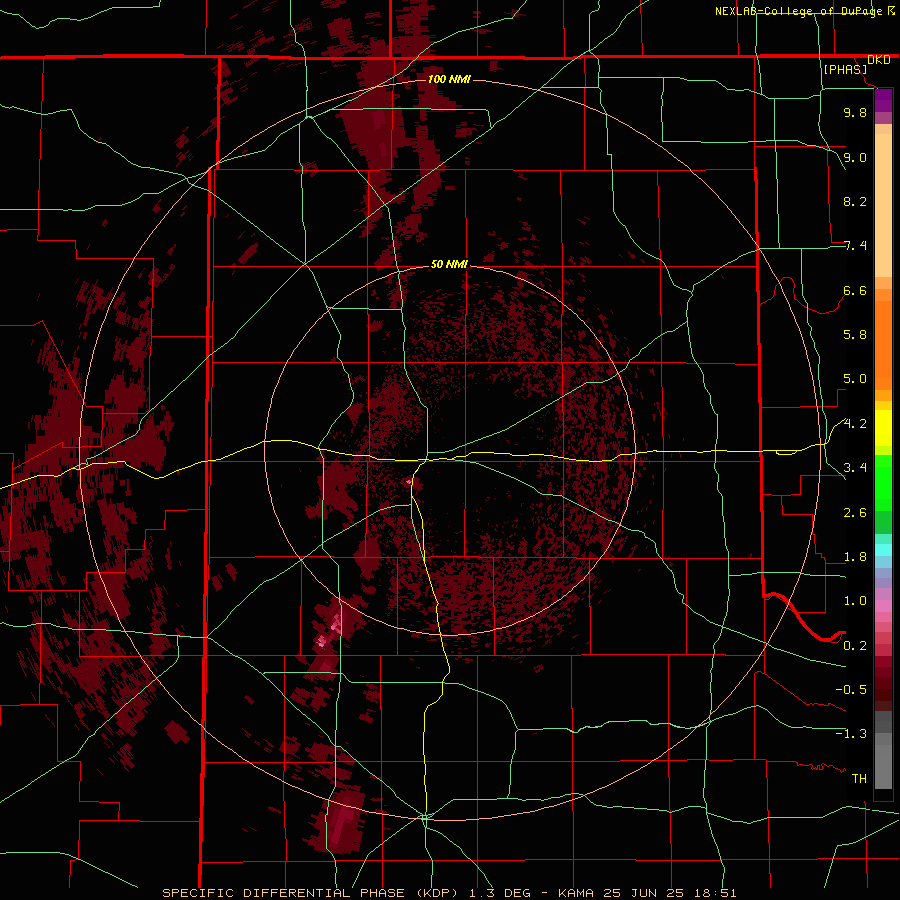The image size is (900, 900).
Task: Click the 5.0 value on the scale
Action: pyautogui.click(x=855, y=379)
